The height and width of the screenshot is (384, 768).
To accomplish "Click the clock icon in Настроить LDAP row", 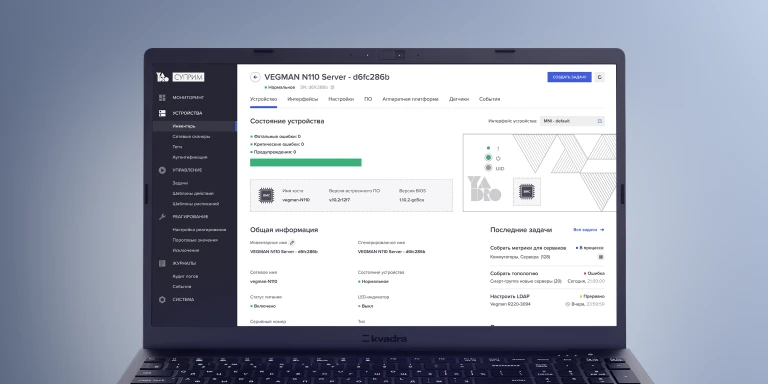I will point(568,304).
